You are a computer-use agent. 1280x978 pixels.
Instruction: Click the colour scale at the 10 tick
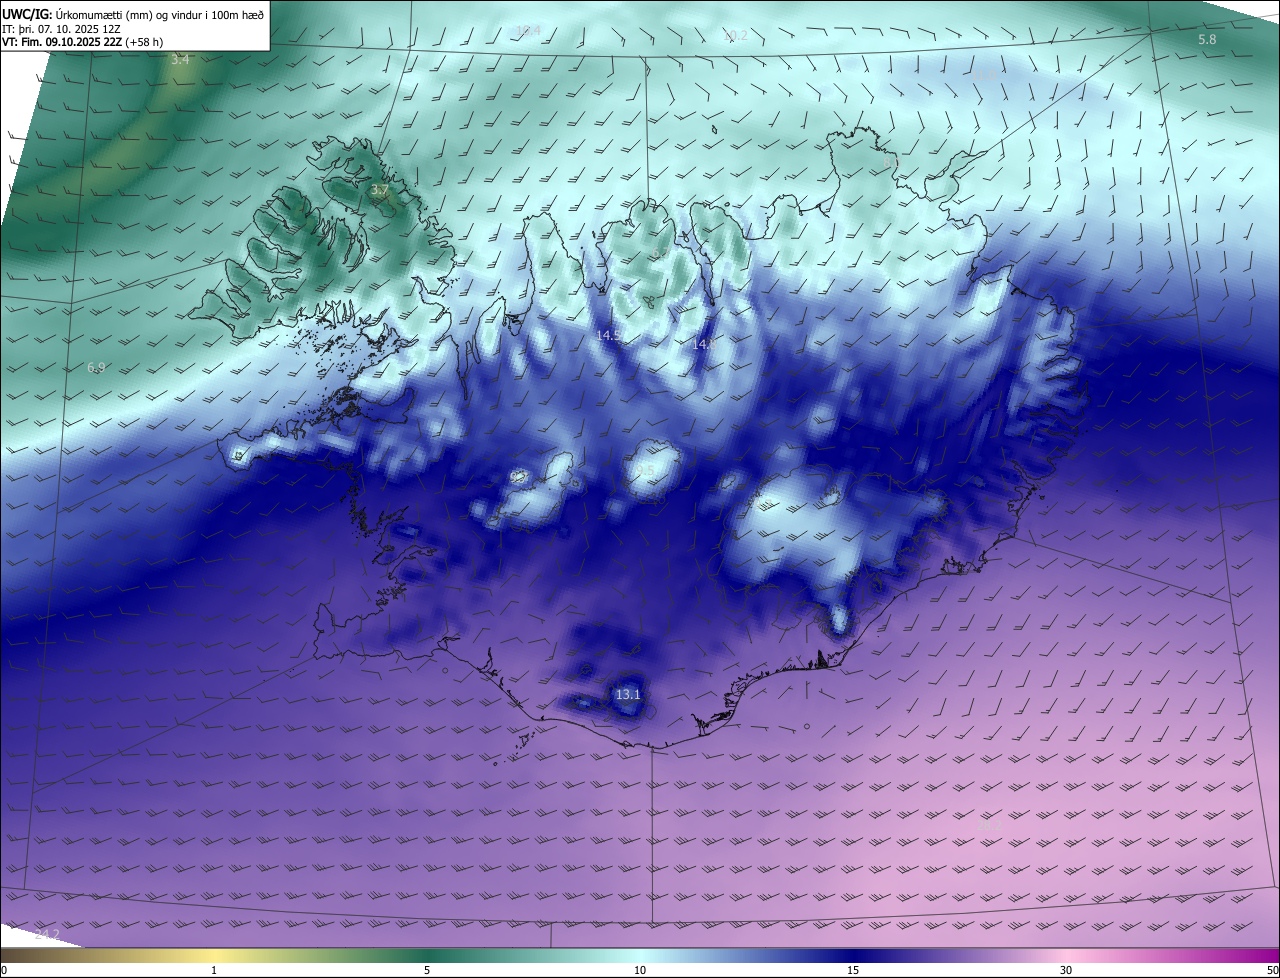coord(640,970)
